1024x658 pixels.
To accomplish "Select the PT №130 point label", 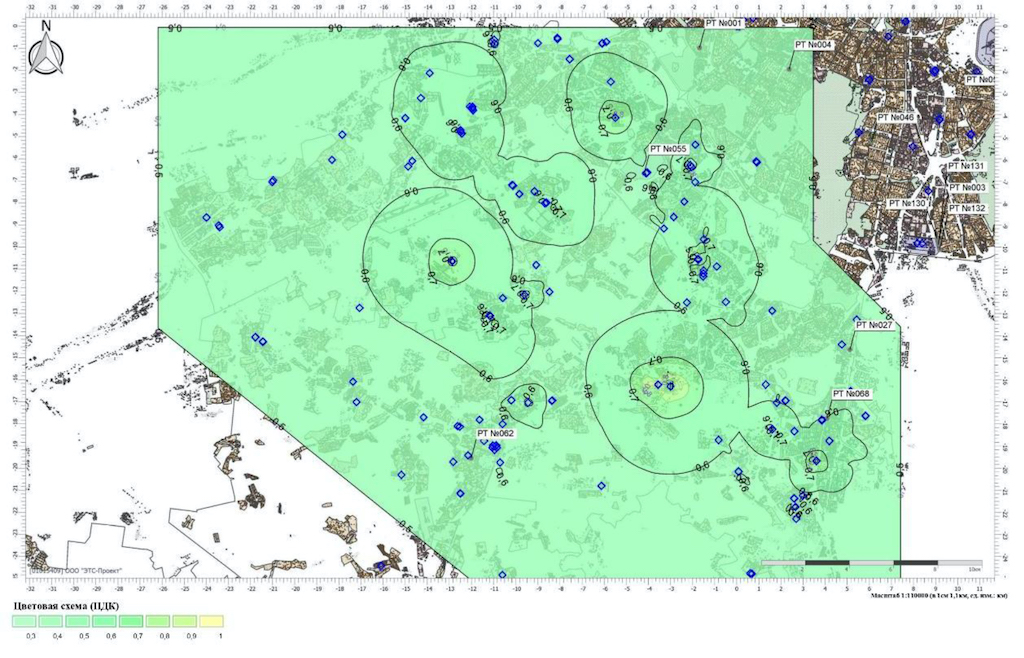I will click(907, 203).
